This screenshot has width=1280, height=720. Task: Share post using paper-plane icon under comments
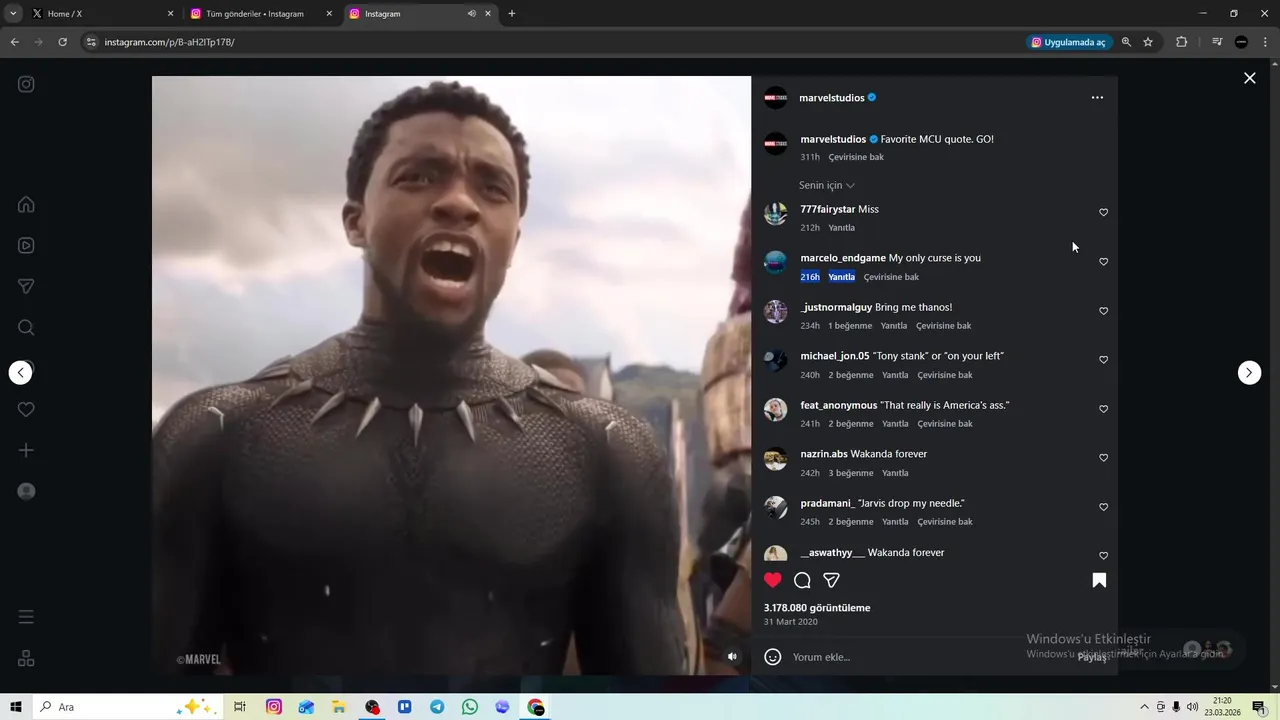(831, 580)
